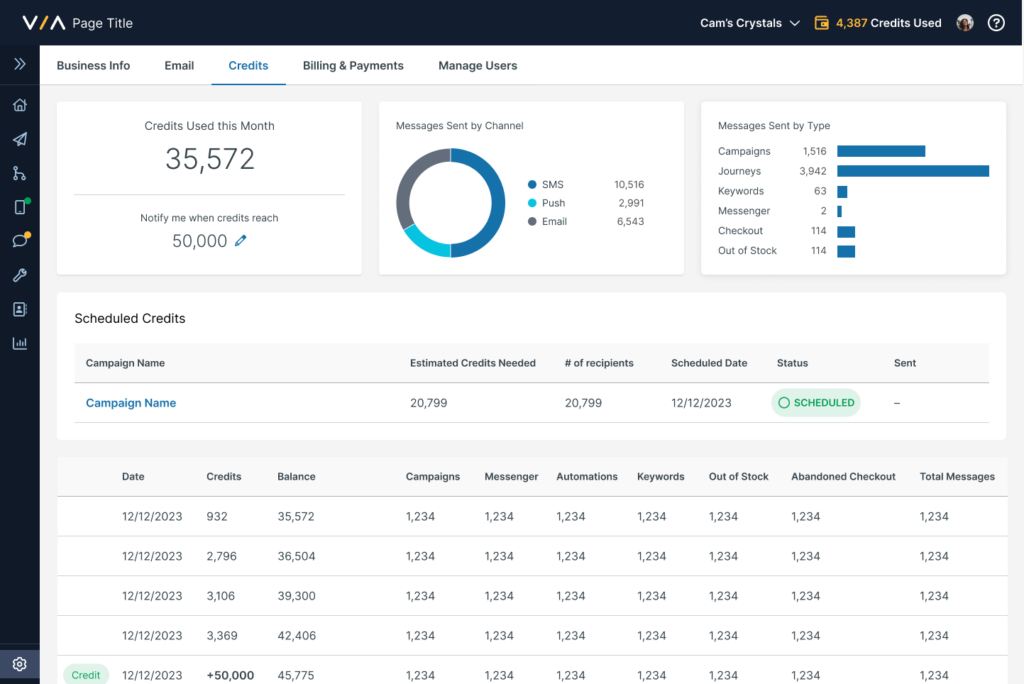The image size is (1024, 684).
Task: Open the Campaign Name link
Action: [x=131, y=403]
